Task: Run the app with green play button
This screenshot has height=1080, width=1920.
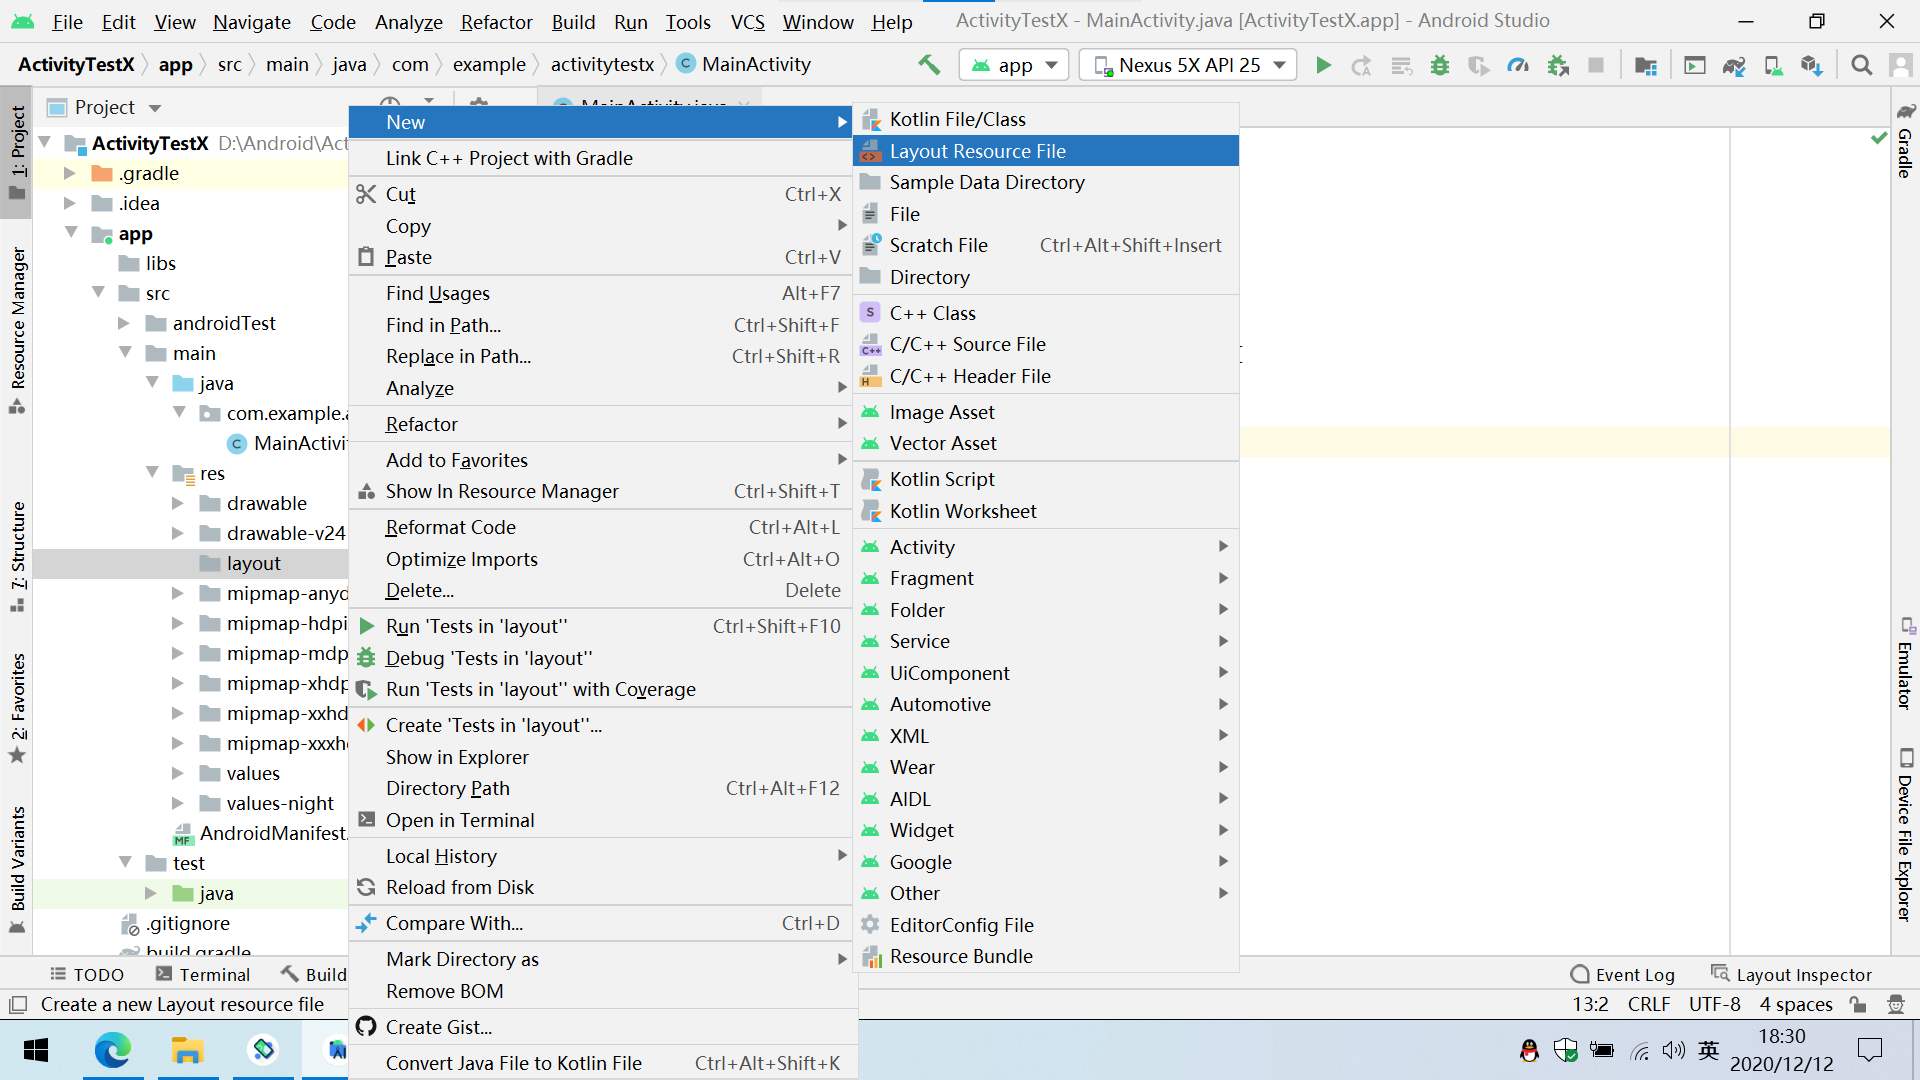Action: [1323, 65]
